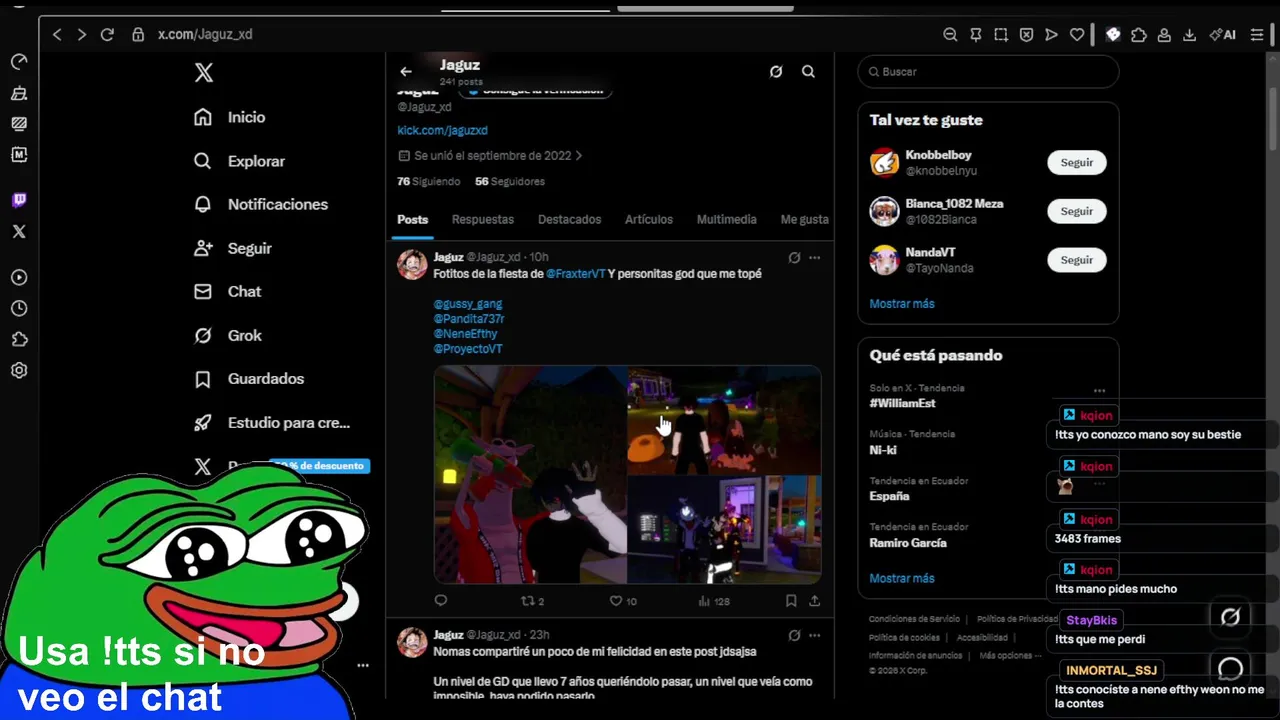Open the @FraxterVT mention in the post
Screen dimensions: 1280x720
pos(576,274)
